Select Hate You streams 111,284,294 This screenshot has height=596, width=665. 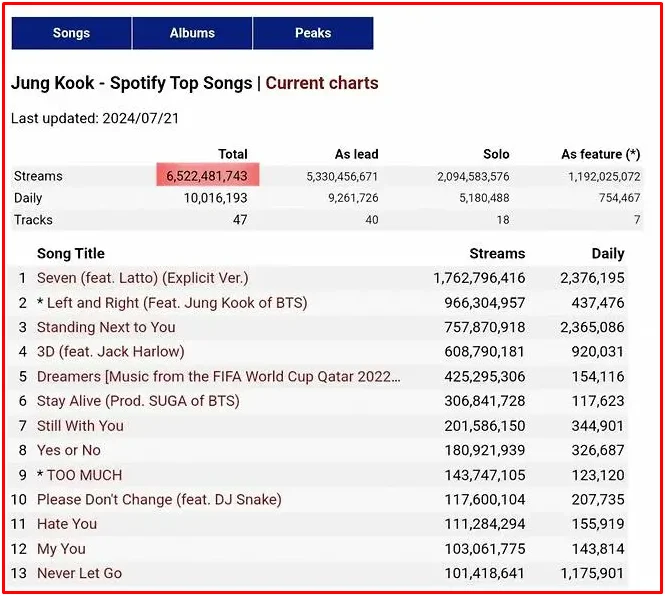tap(485, 524)
